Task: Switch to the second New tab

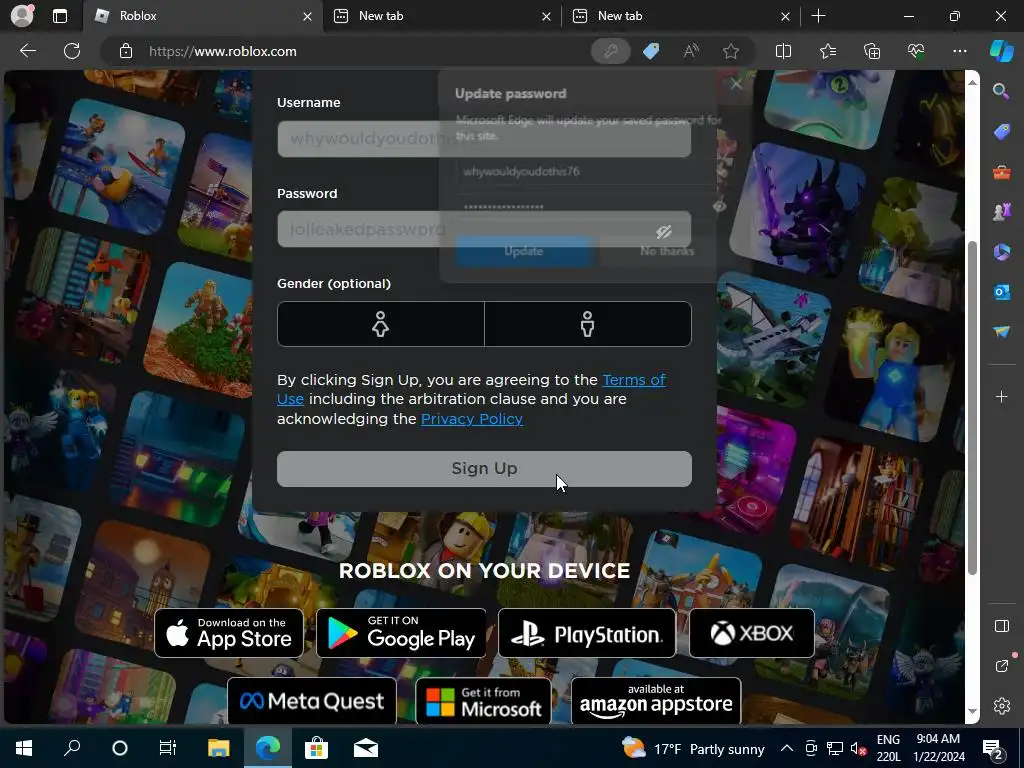Action: point(681,16)
